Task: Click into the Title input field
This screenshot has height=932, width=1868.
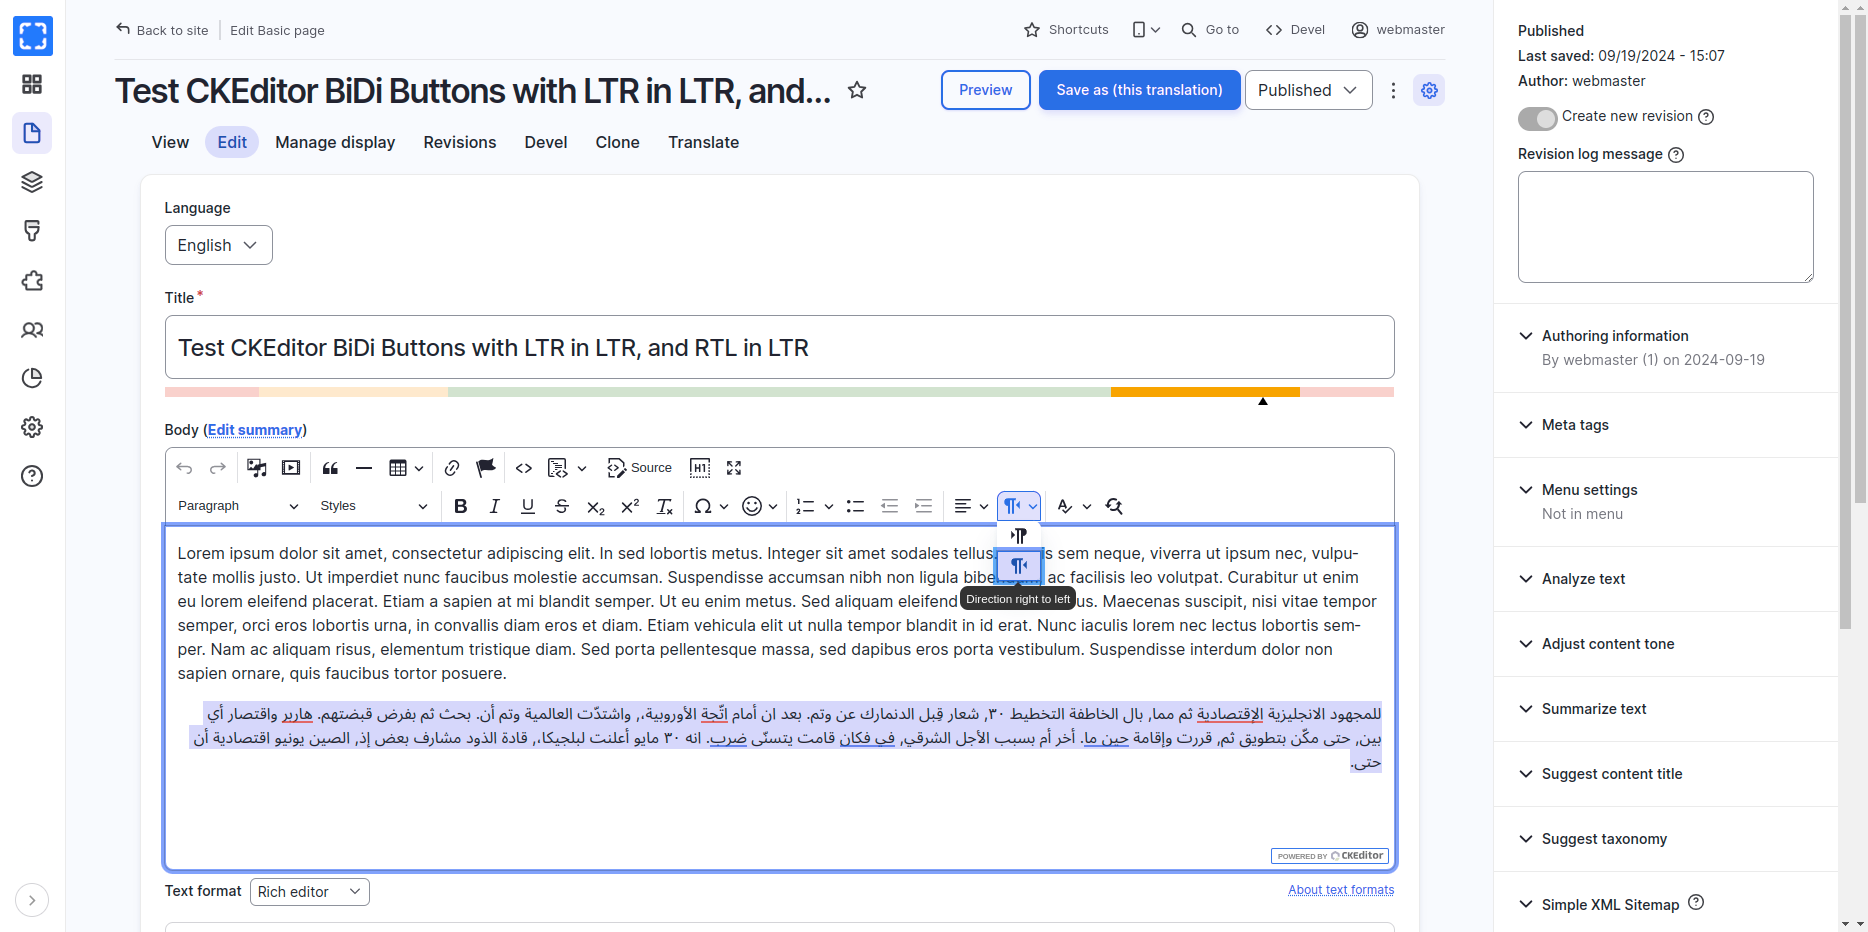Action: 780,347
